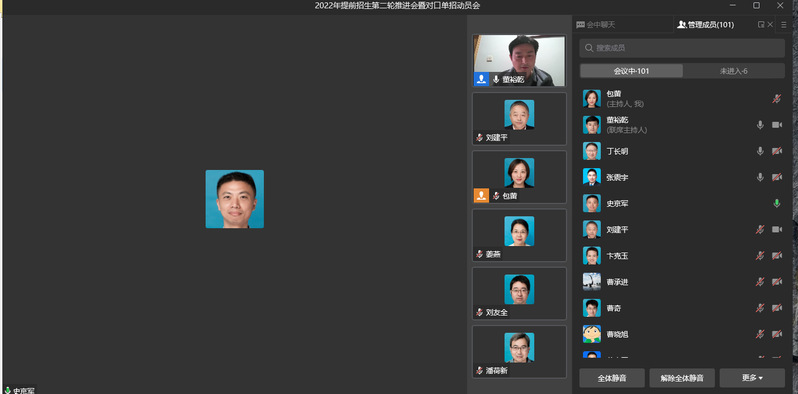Click the 全体静音 mute all button
The height and width of the screenshot is (394, 798).
click(x=612, y=378)
